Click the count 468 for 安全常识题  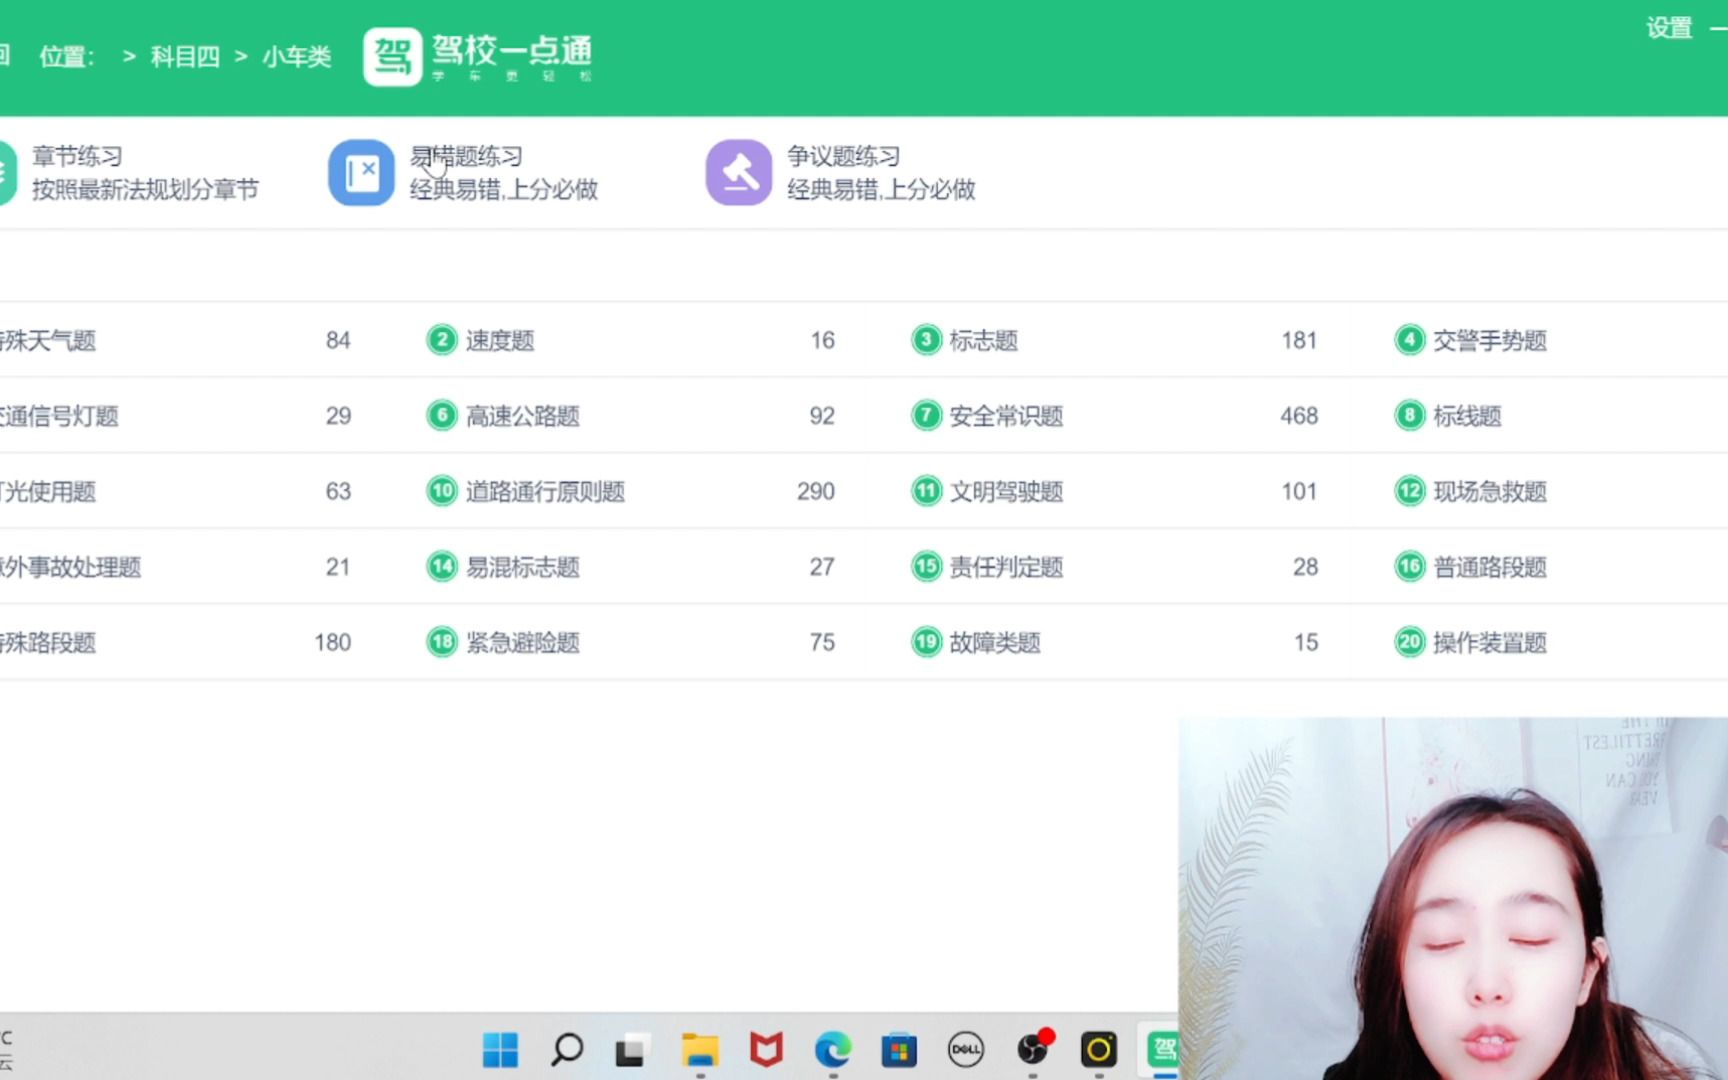(1299, 415)
